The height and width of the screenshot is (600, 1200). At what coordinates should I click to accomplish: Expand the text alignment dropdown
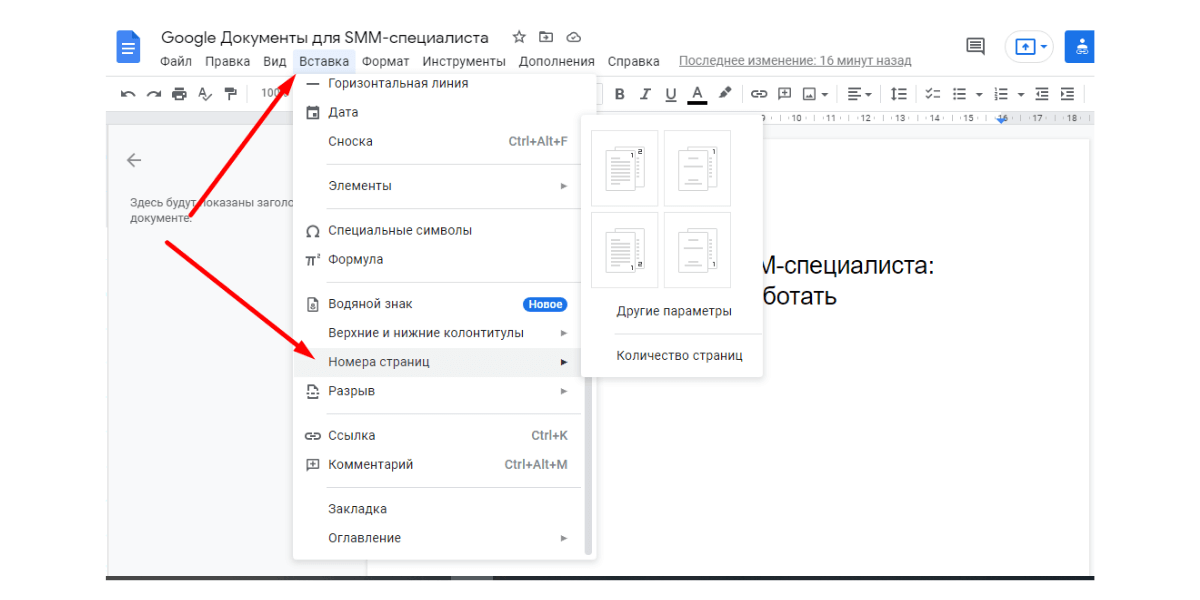click(859, 94)
